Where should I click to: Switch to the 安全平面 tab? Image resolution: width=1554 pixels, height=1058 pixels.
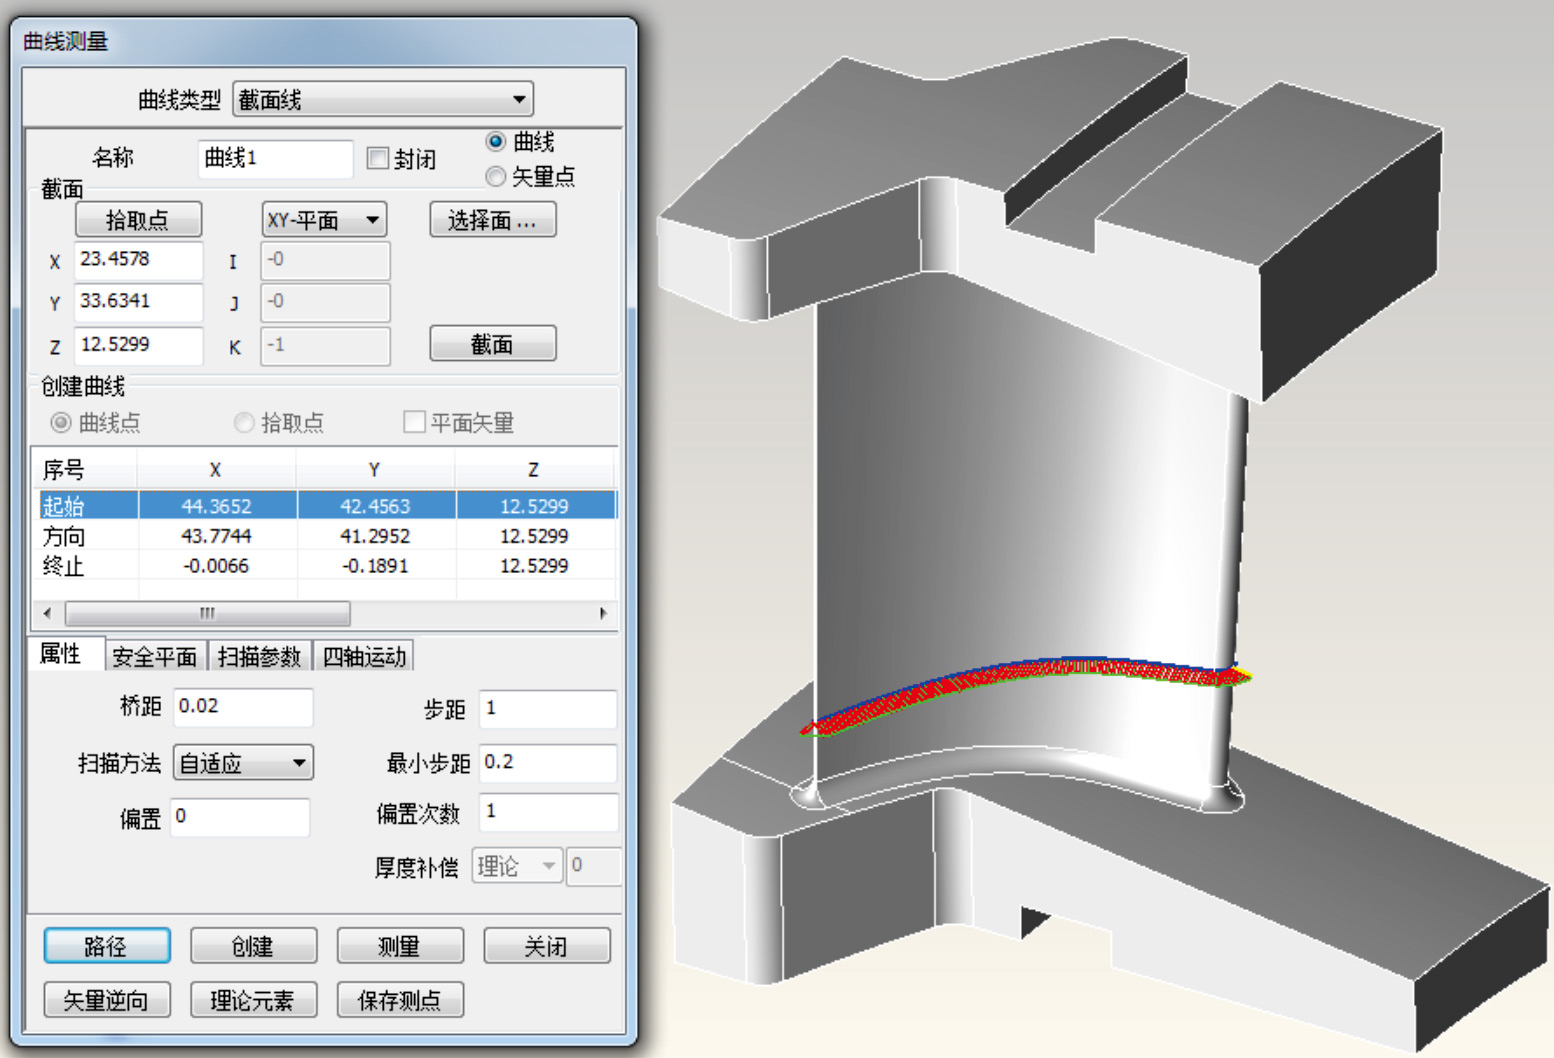pos(155,657)
